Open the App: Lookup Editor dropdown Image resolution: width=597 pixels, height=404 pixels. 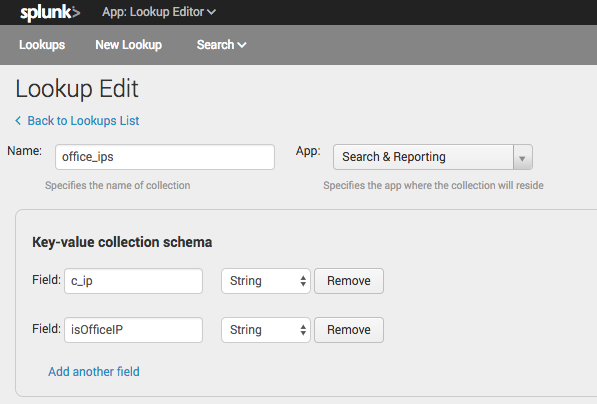click(x=159, y=12)
